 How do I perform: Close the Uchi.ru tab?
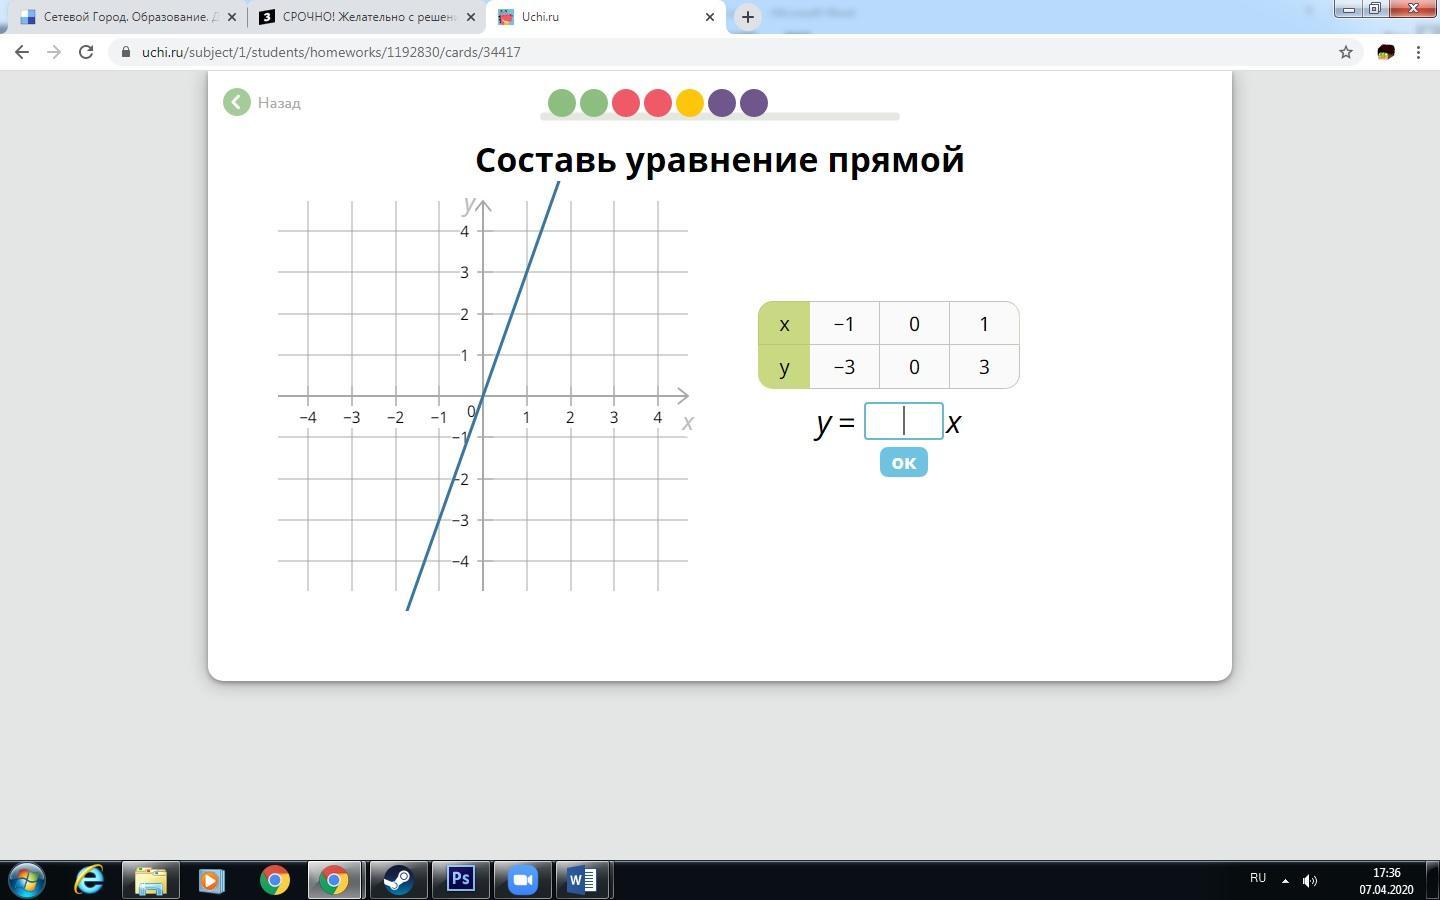(710, 17)
